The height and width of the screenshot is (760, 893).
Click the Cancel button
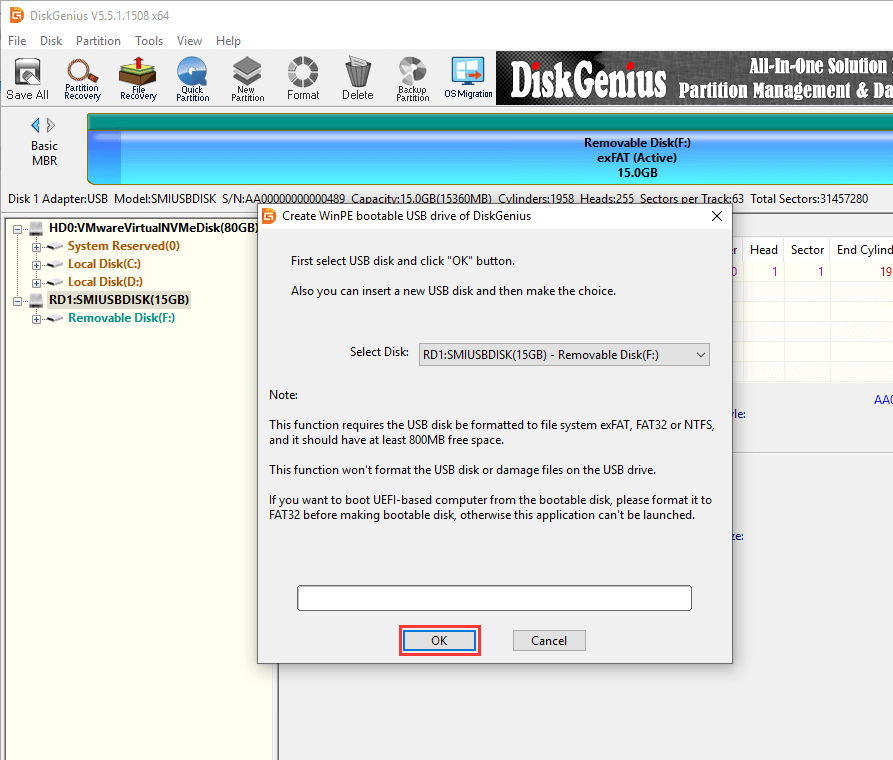(x=549, y=641)
